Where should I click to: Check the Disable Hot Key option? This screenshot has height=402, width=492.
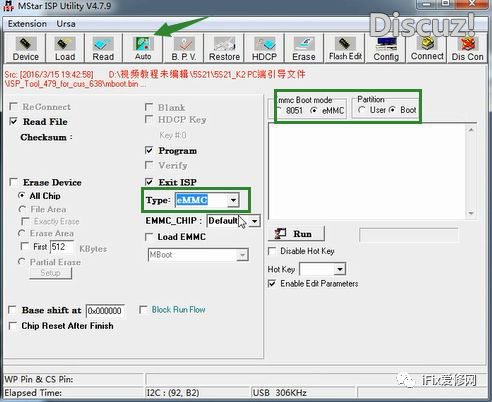click(x=272, y=251)
